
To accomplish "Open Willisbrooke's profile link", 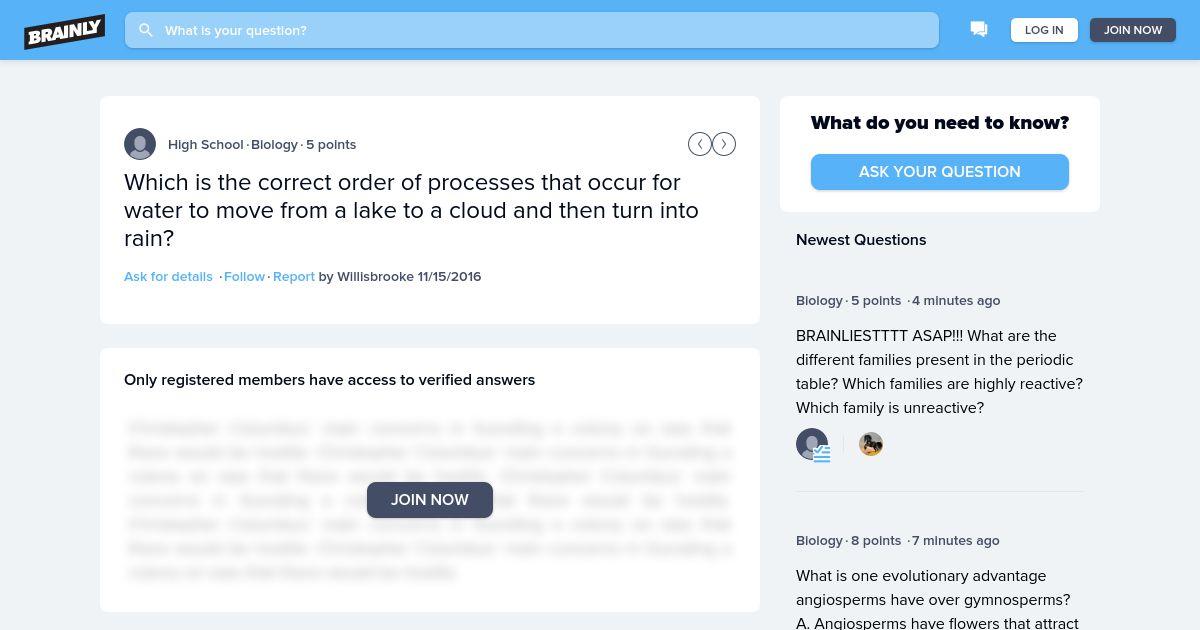I will (x=375, y=276).
